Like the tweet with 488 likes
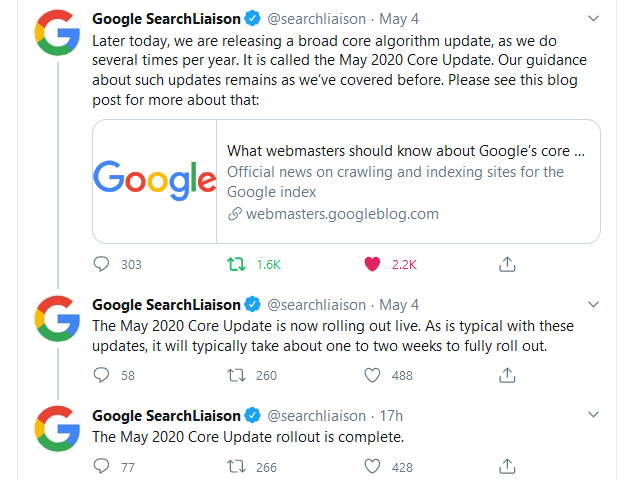The width and height of the screenshot is (644, 480). click(x=373, y=375)
